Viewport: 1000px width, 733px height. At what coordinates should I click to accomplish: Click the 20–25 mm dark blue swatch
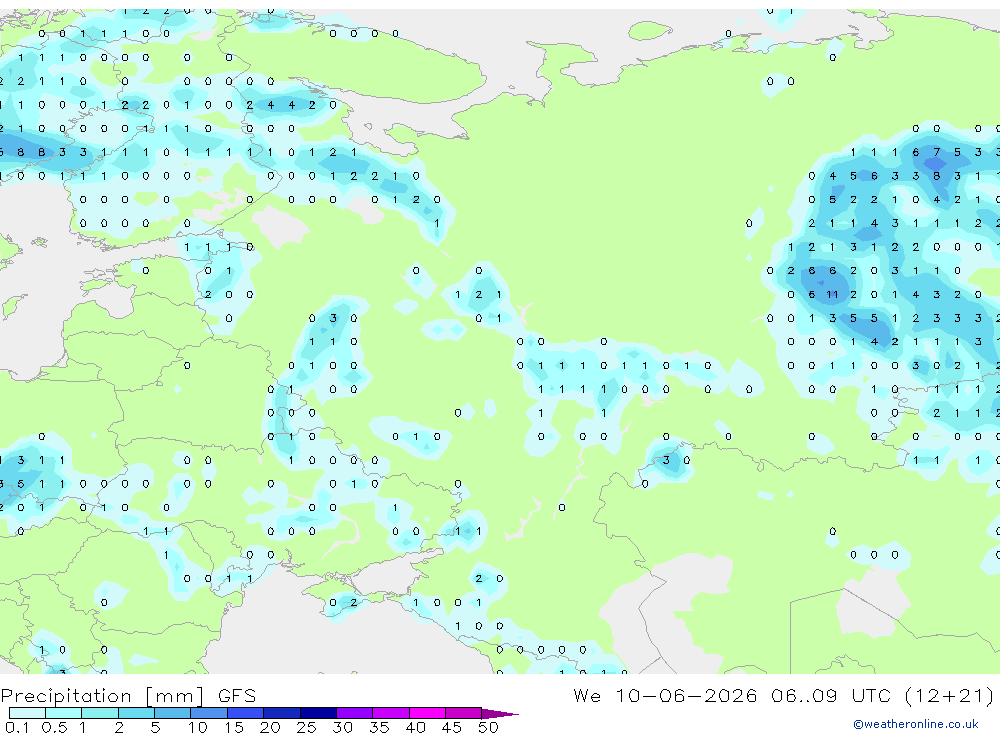(x=282, y=713)
